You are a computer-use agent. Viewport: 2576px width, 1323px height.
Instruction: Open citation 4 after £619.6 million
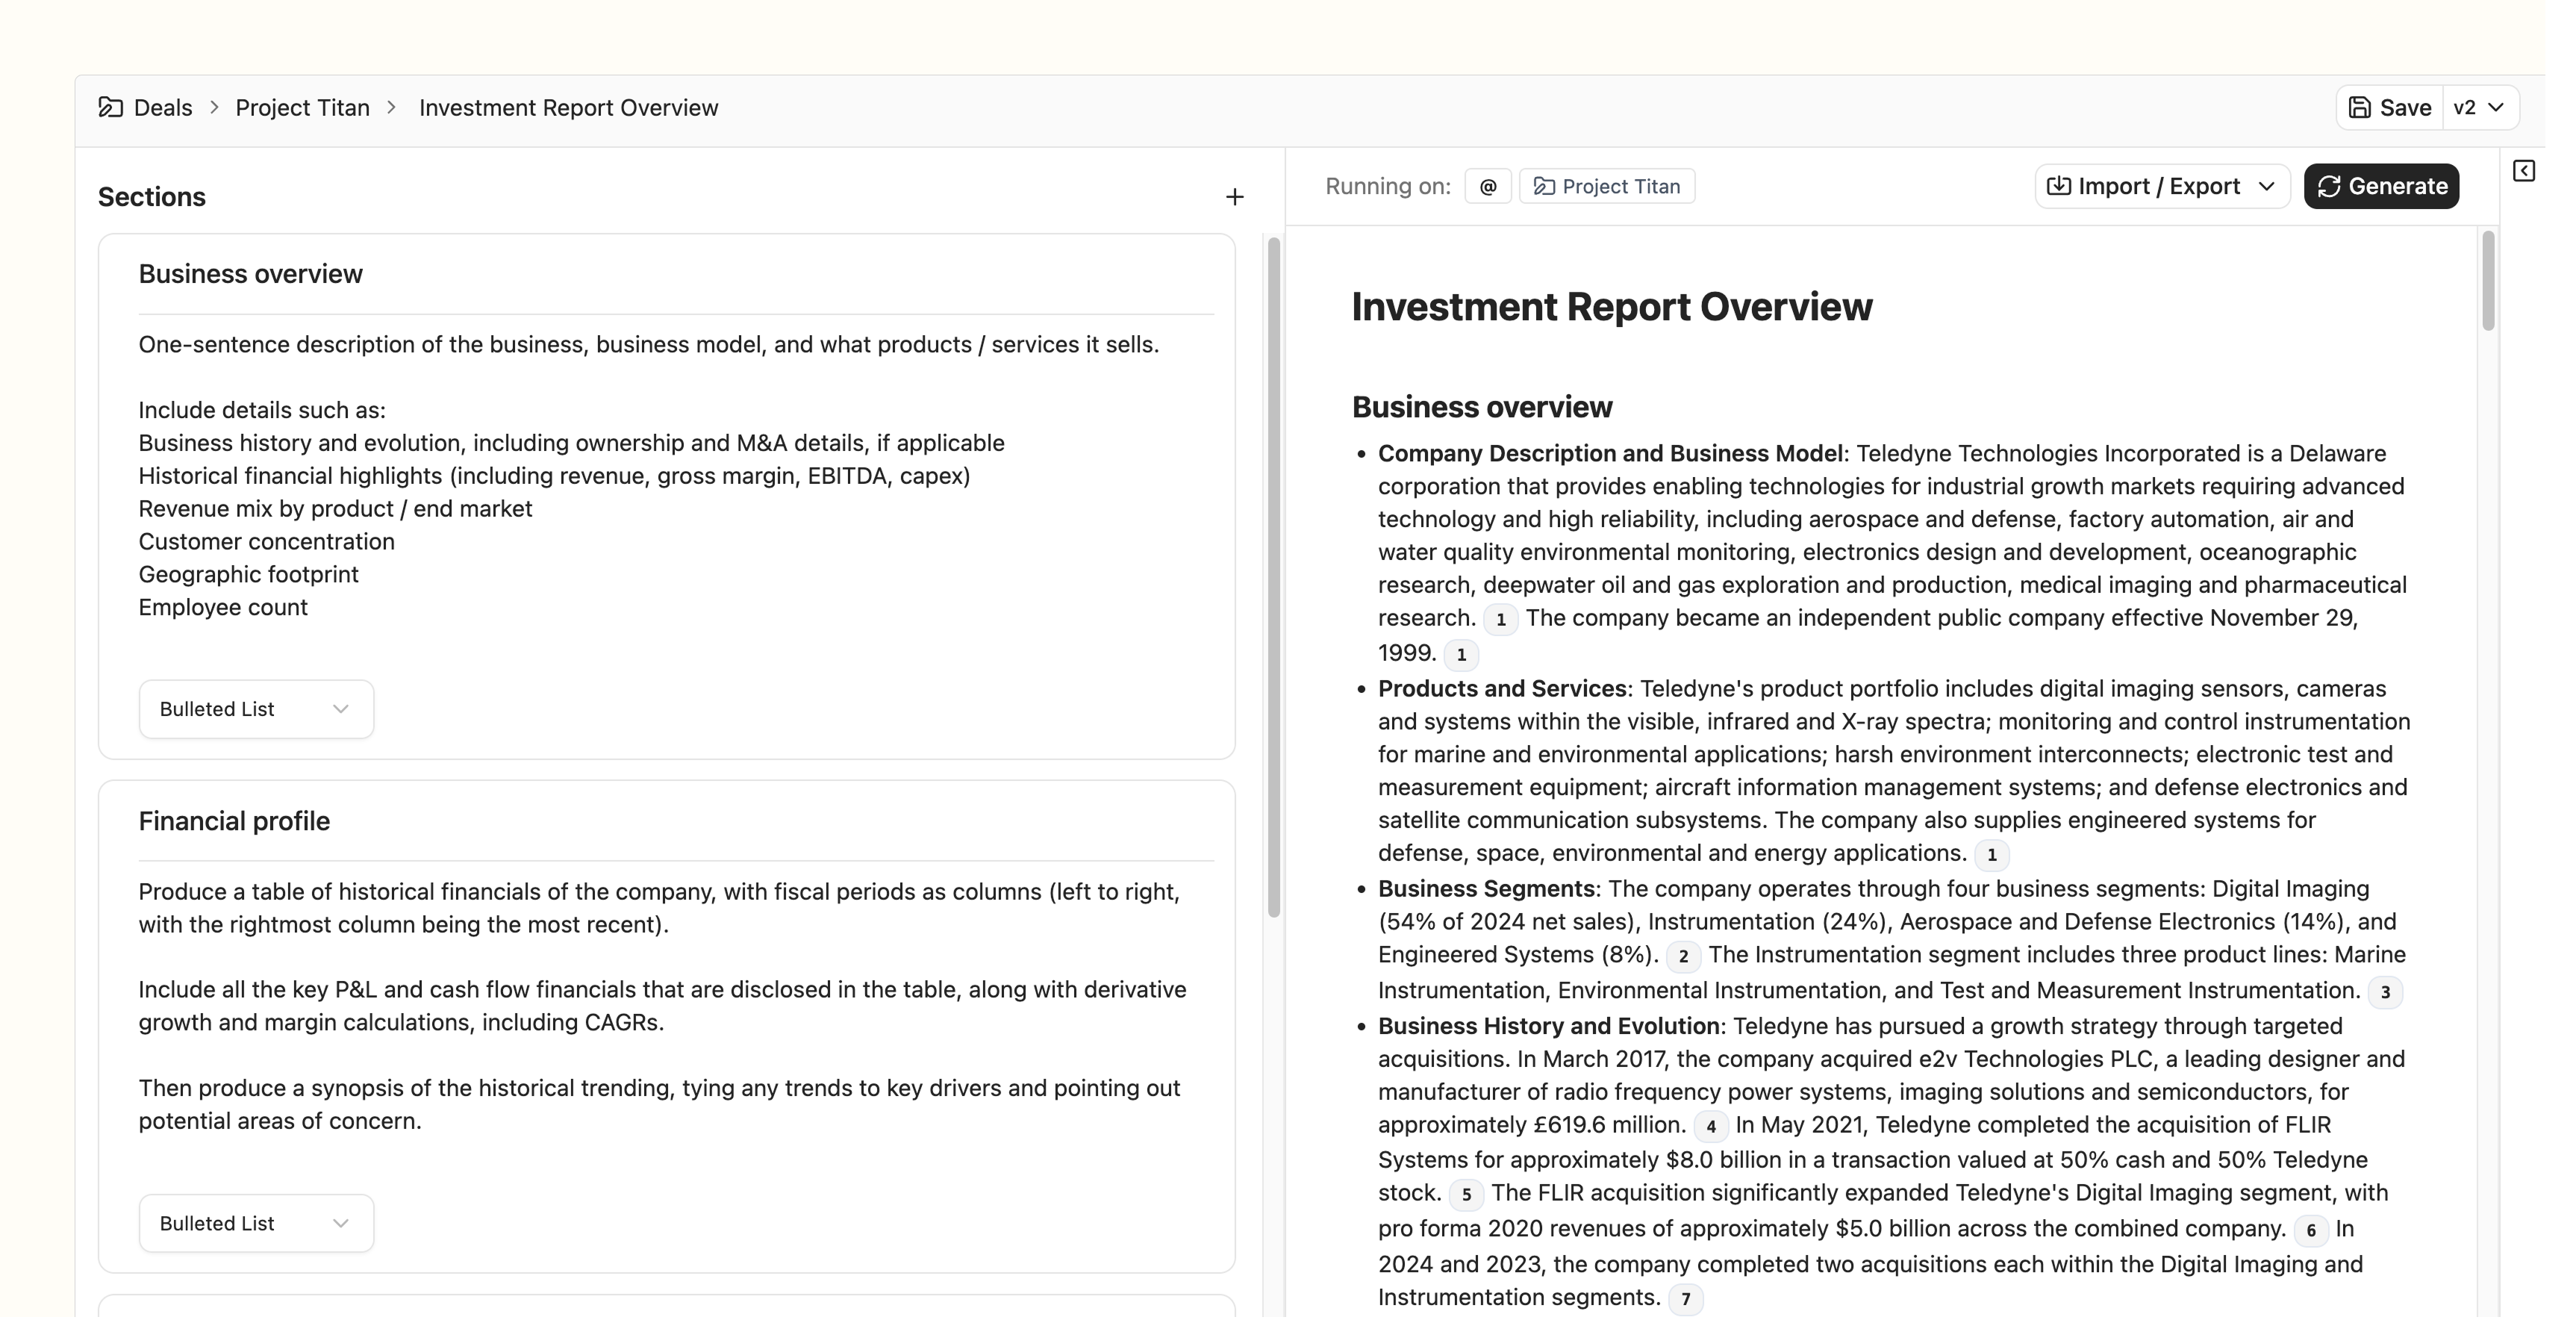point(1710,1127)
